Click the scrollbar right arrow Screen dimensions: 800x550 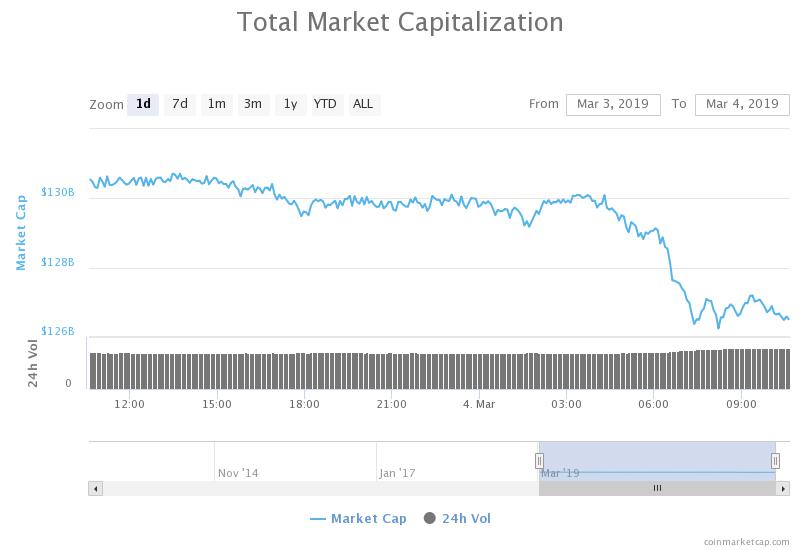[x=783, y=488]
